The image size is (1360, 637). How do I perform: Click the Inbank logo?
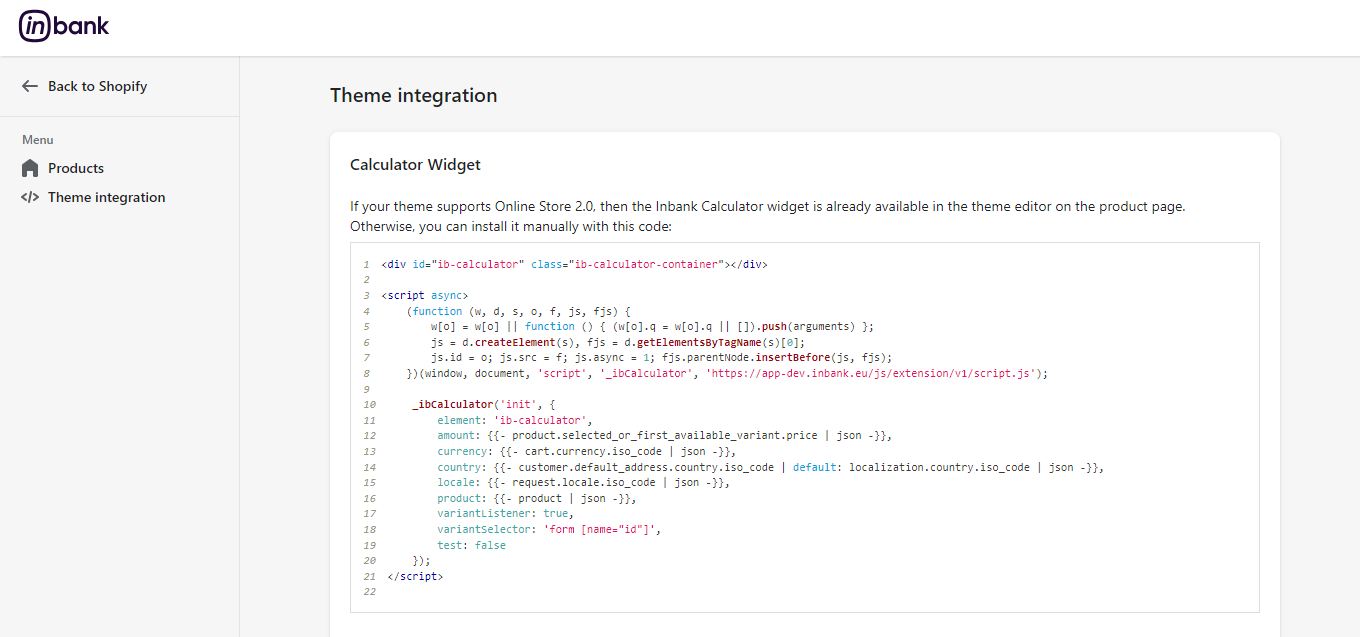click(64, 27)
